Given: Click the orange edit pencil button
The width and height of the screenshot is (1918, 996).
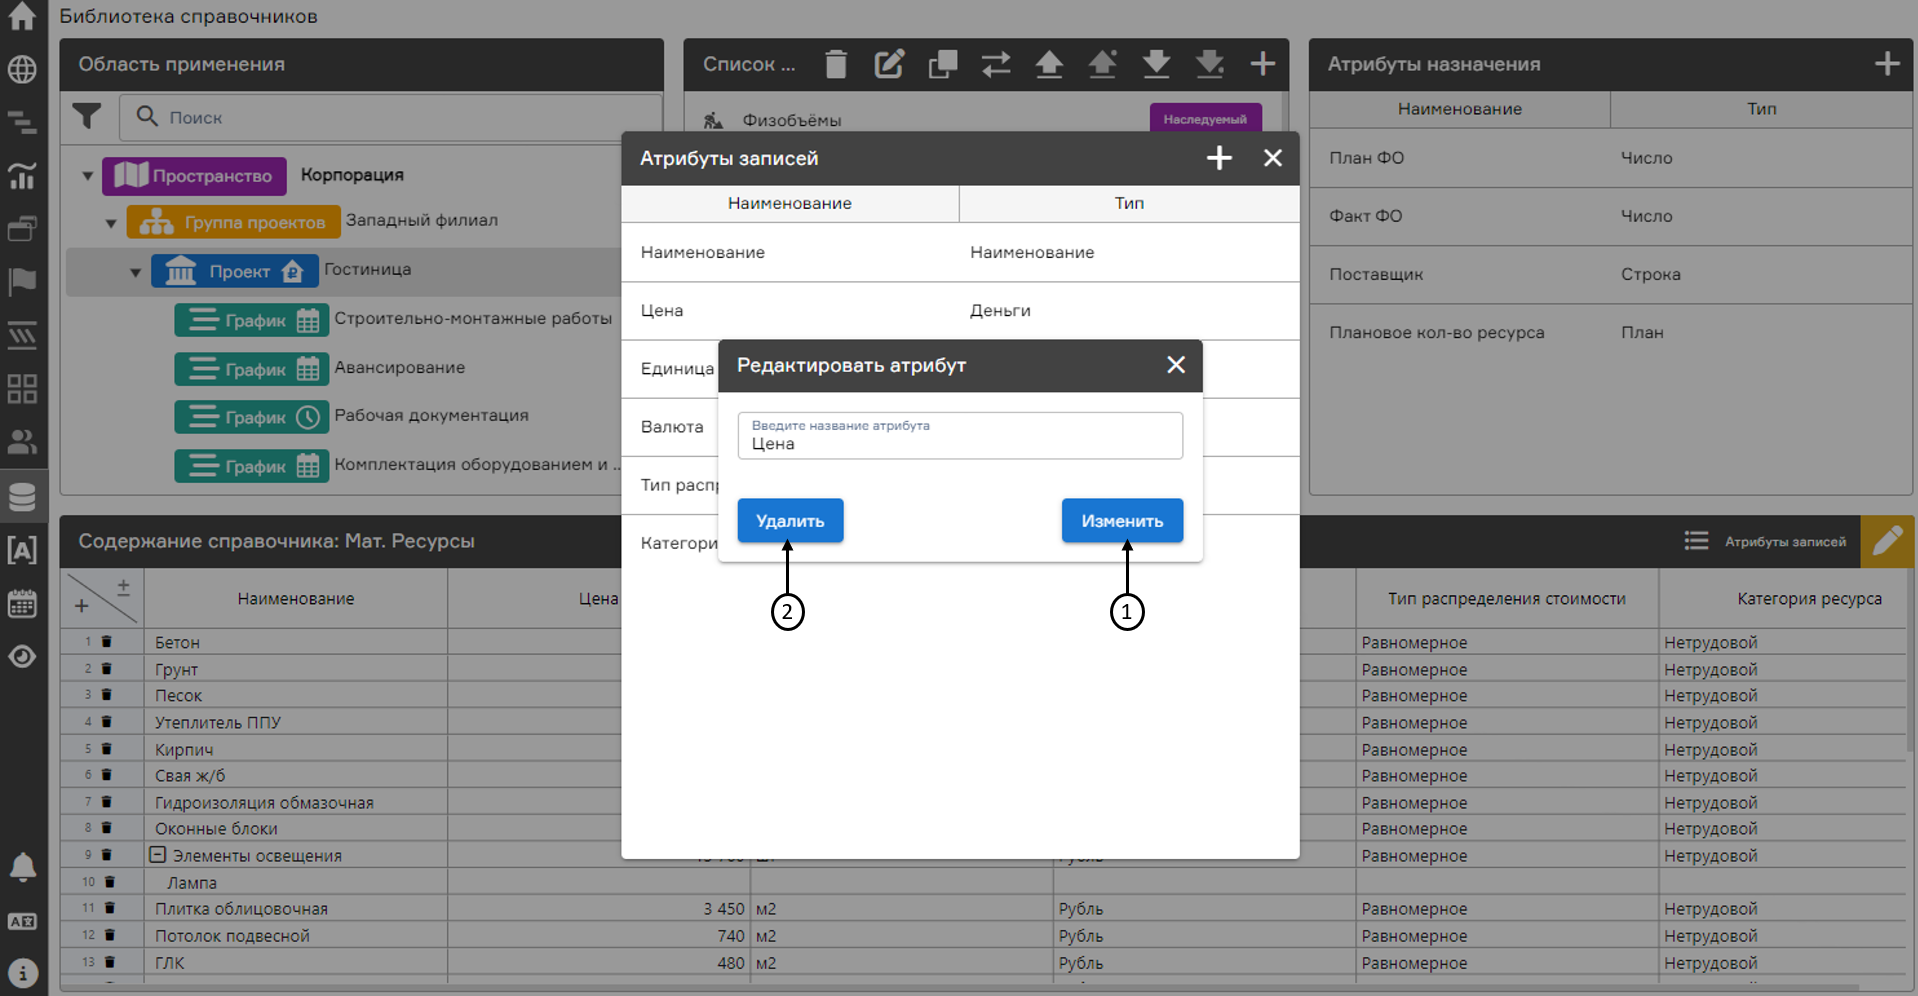Looking at the screenshot, I should point(1887,541).
